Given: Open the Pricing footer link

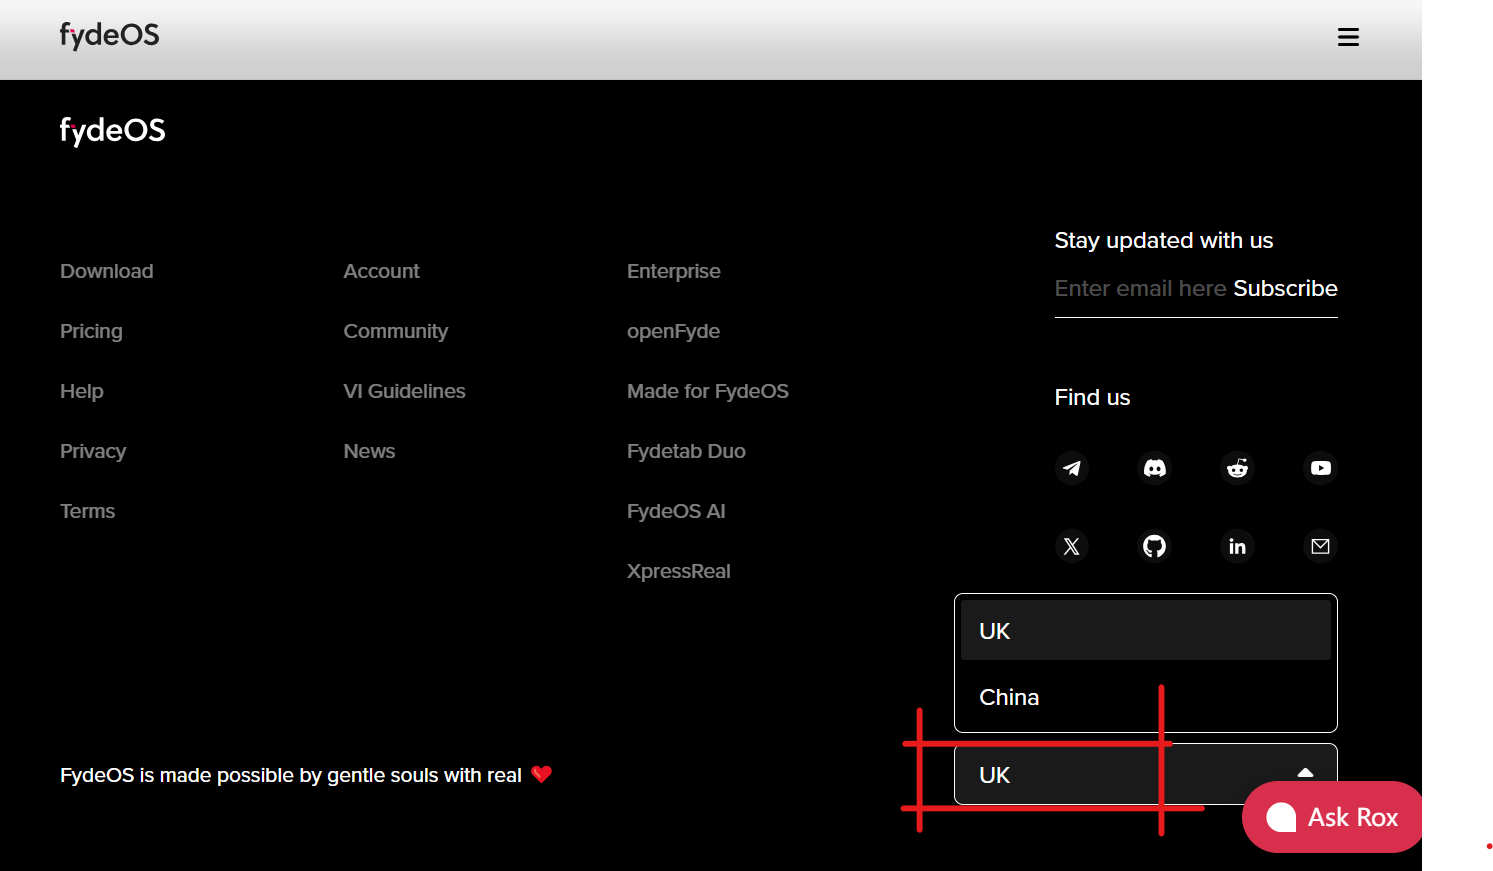Looking at the screenshot, I should [x=91, y=331].
